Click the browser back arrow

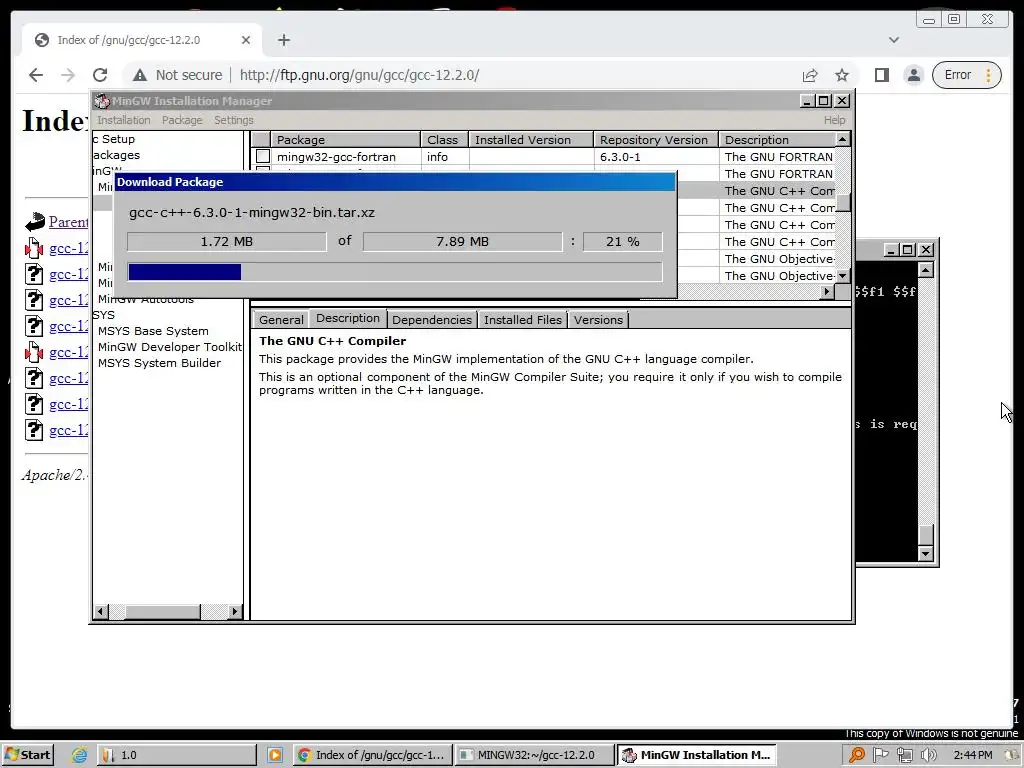(36, 75)
